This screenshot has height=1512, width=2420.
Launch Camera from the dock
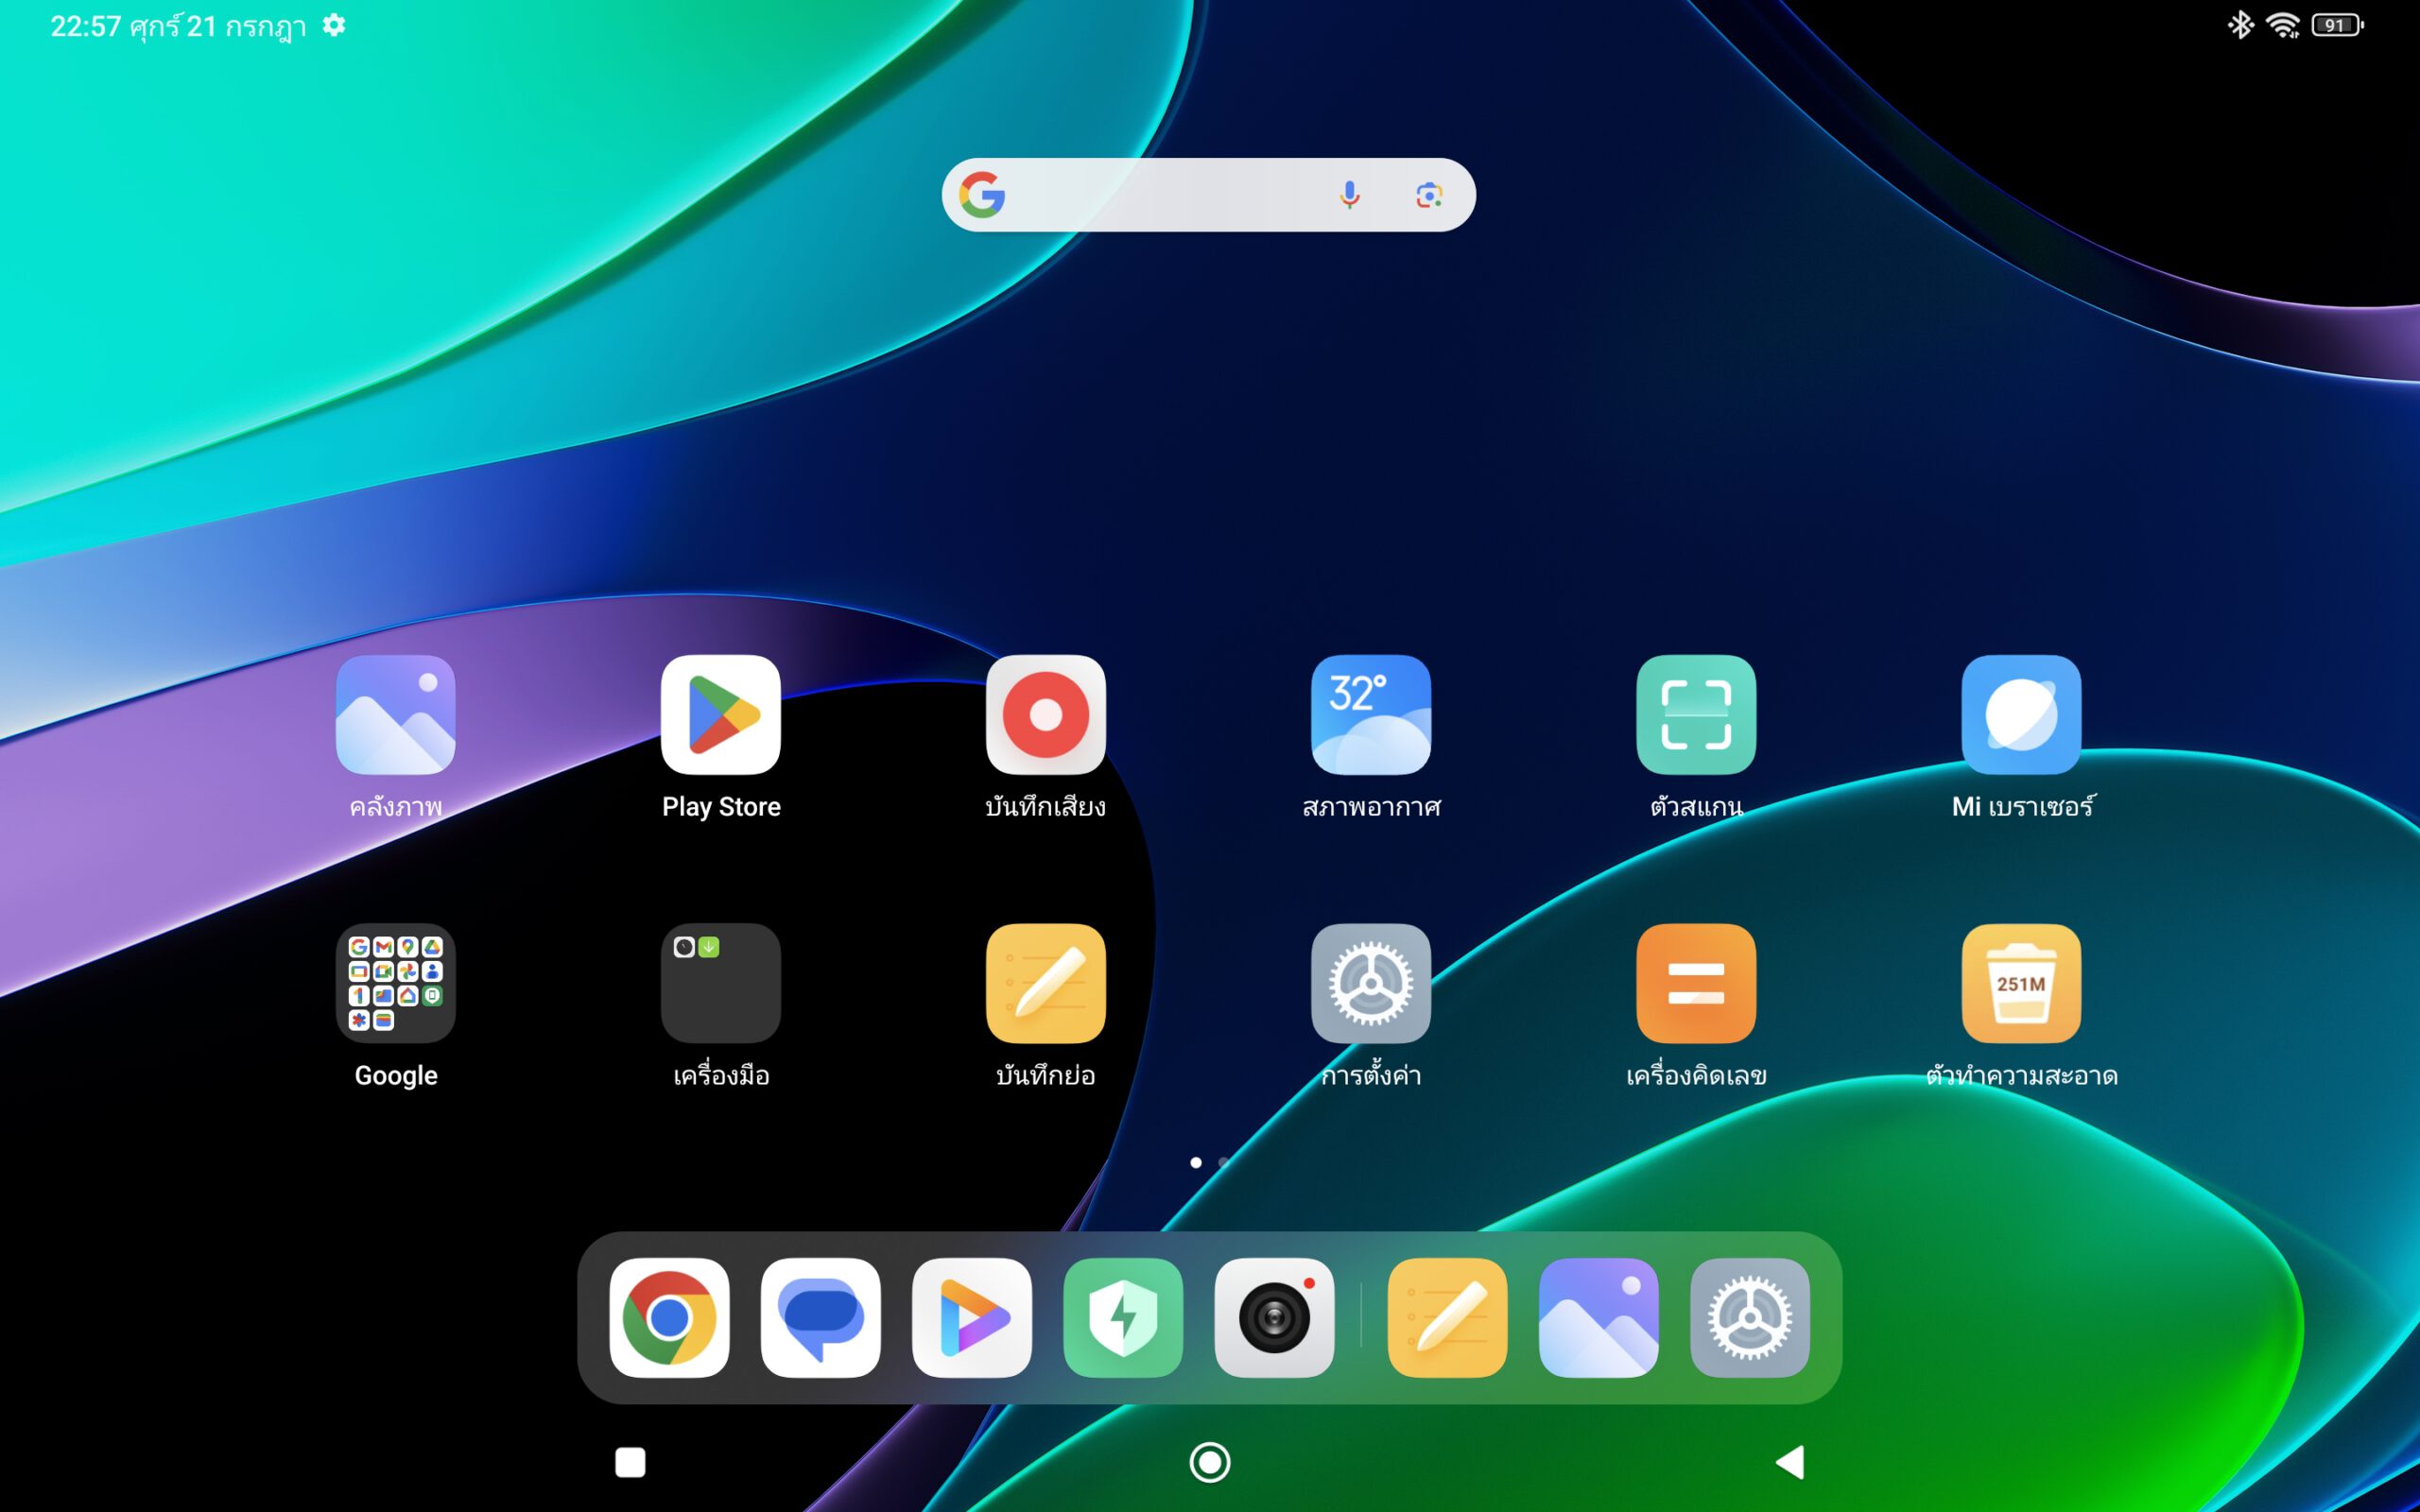[1274, 1318]
